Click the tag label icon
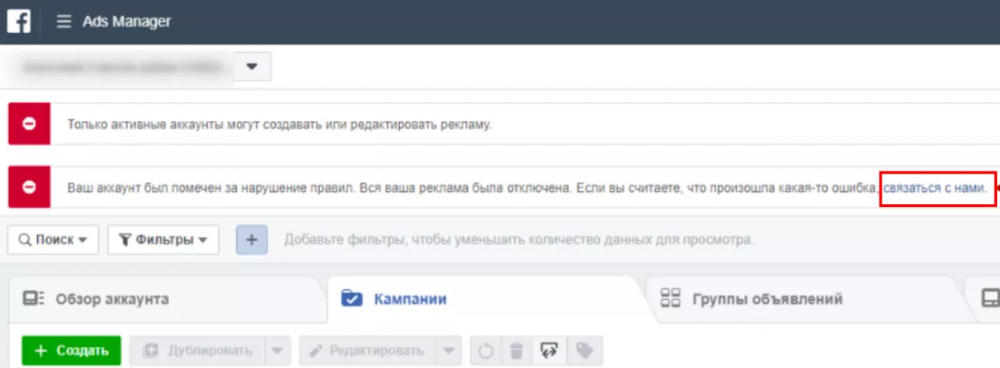Image resolution: width=1000 pixels, height=368 pixels. pyautogui.click(x=584, y=351)
